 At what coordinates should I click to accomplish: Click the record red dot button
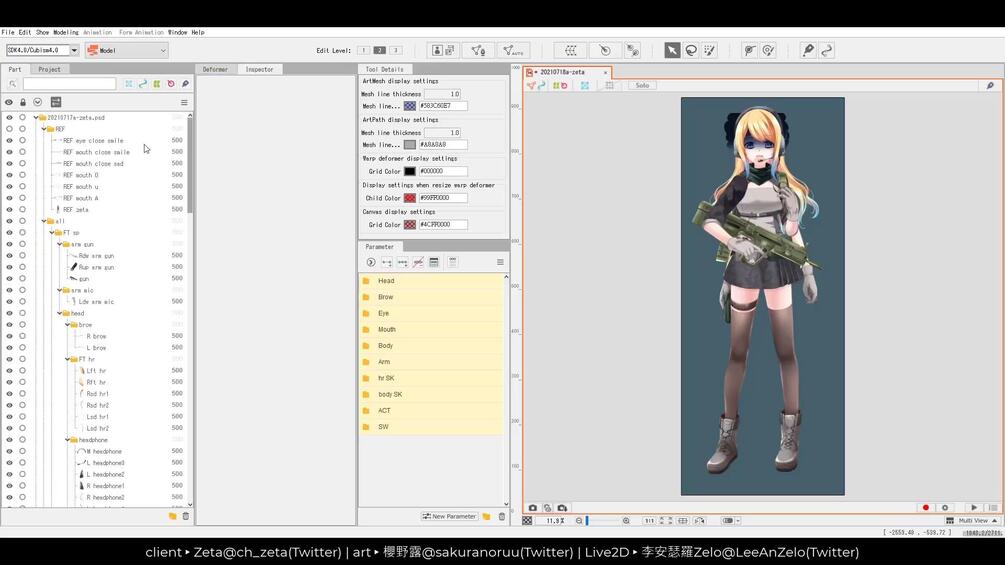pyautogui.click(x=926, y=507)
